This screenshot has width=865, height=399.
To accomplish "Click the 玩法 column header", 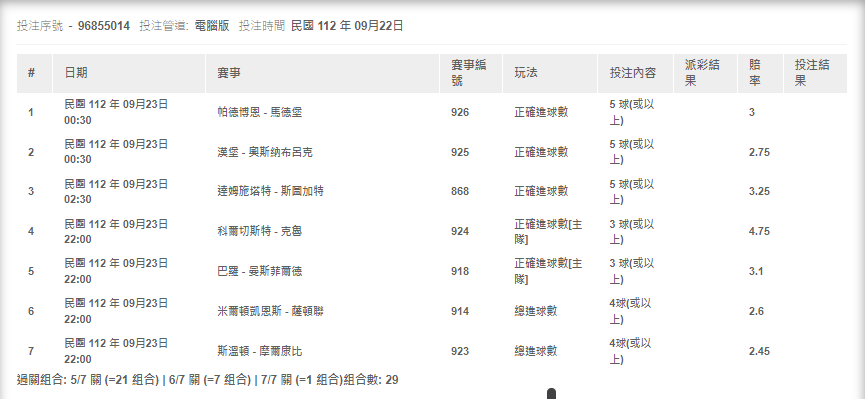I will pyautogui.click(x=526, y=73).
